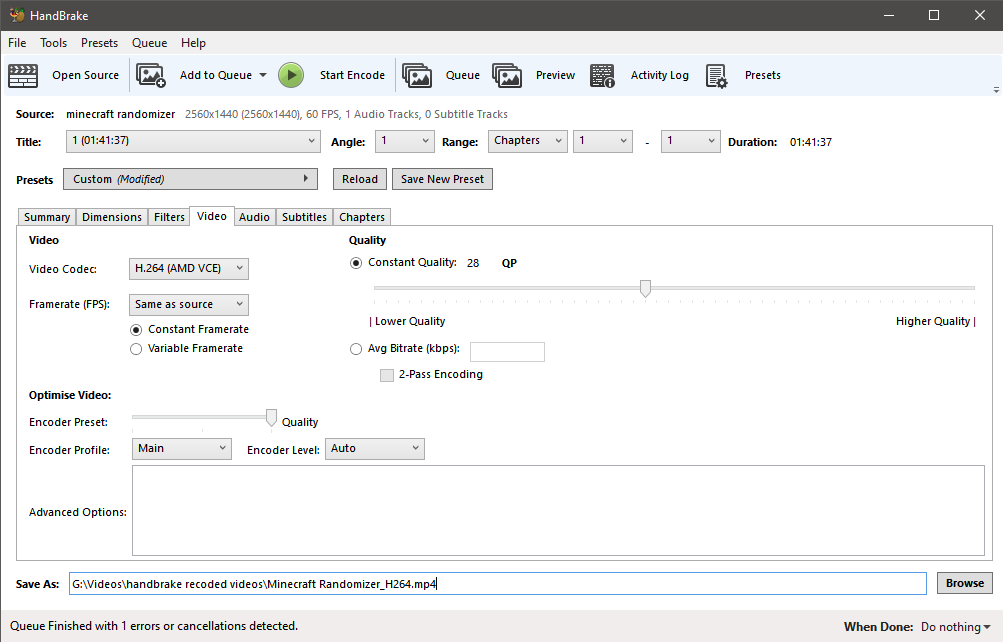The height and width of the screenshot is (642, 1003).
Task: Switch to the Audio tab
Action: point(254,216)
